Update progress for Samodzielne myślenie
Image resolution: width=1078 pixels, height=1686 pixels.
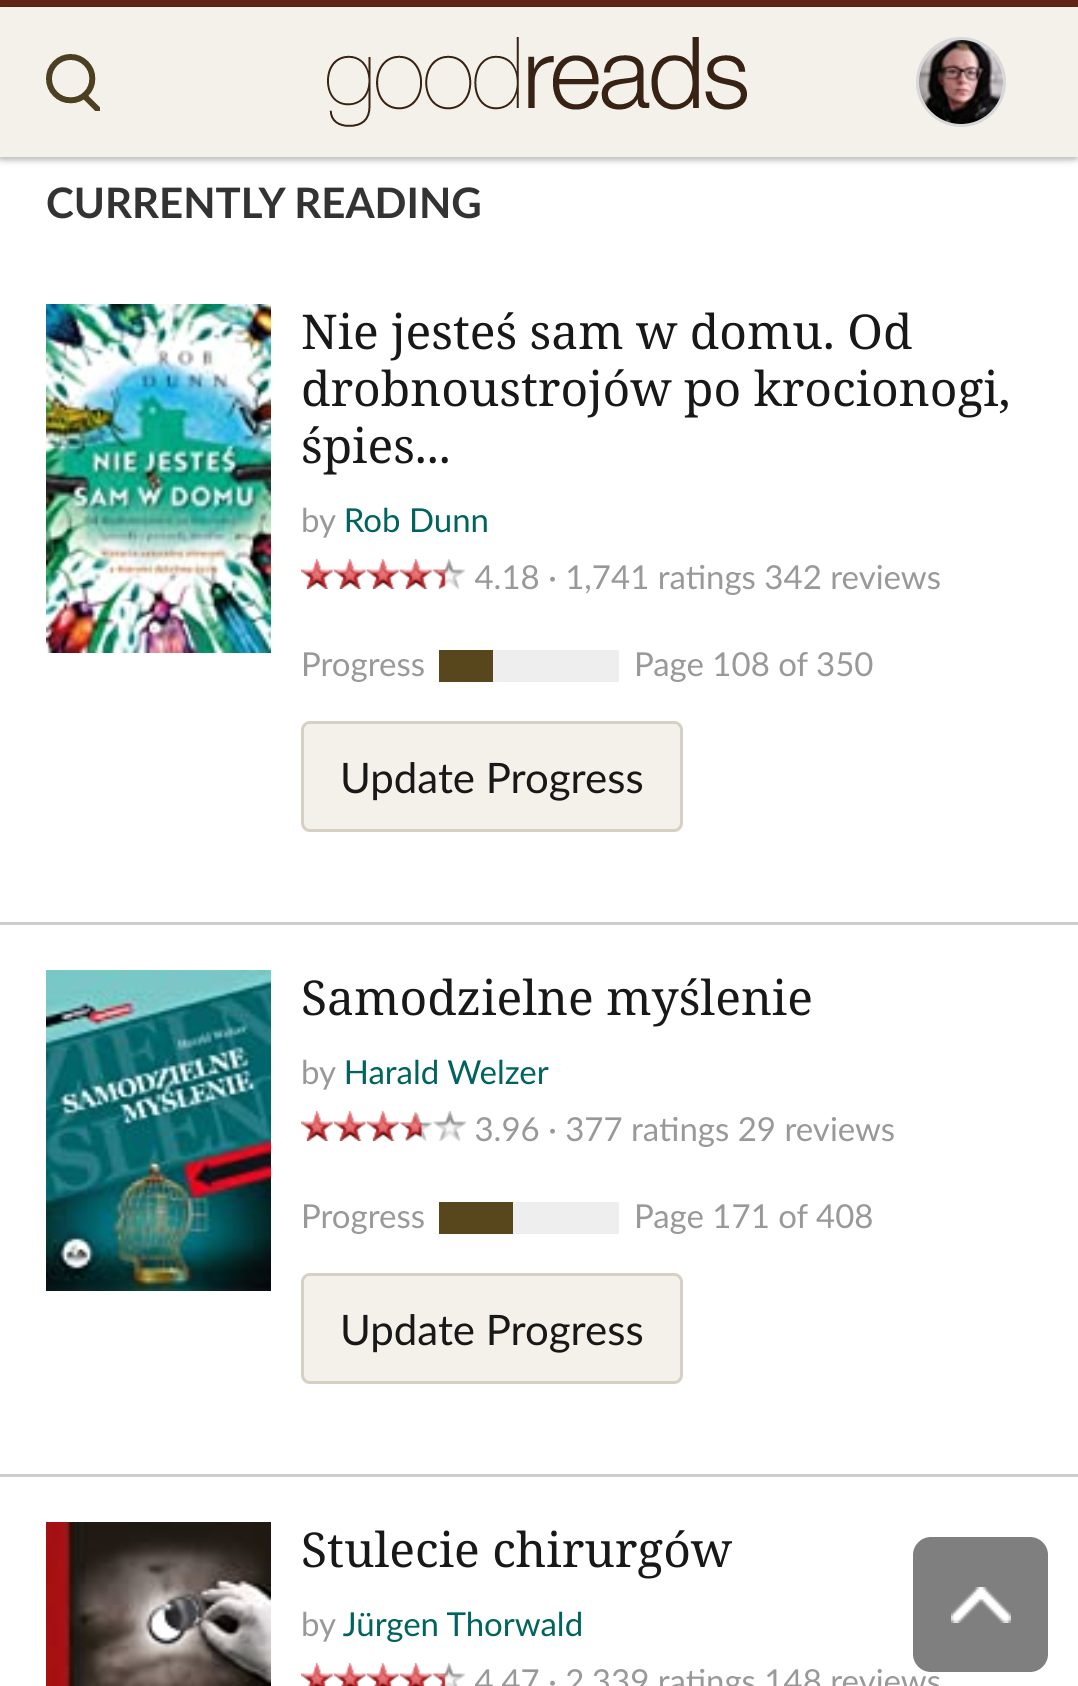(492, 1329)
